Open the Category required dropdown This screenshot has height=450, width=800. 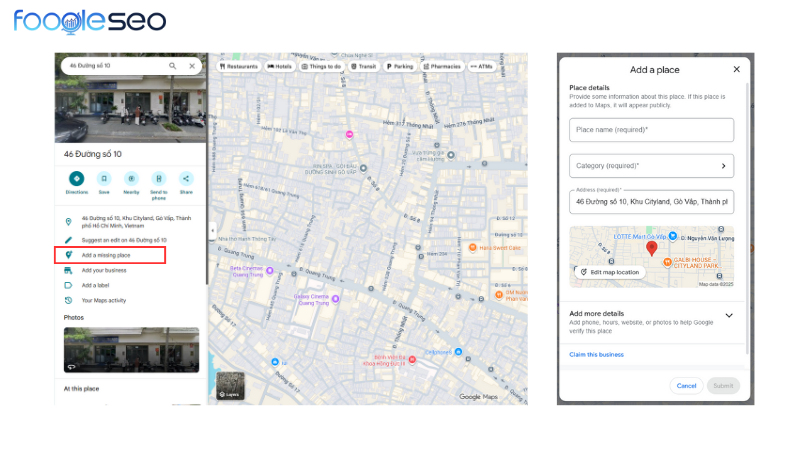(x=652, y=166)
